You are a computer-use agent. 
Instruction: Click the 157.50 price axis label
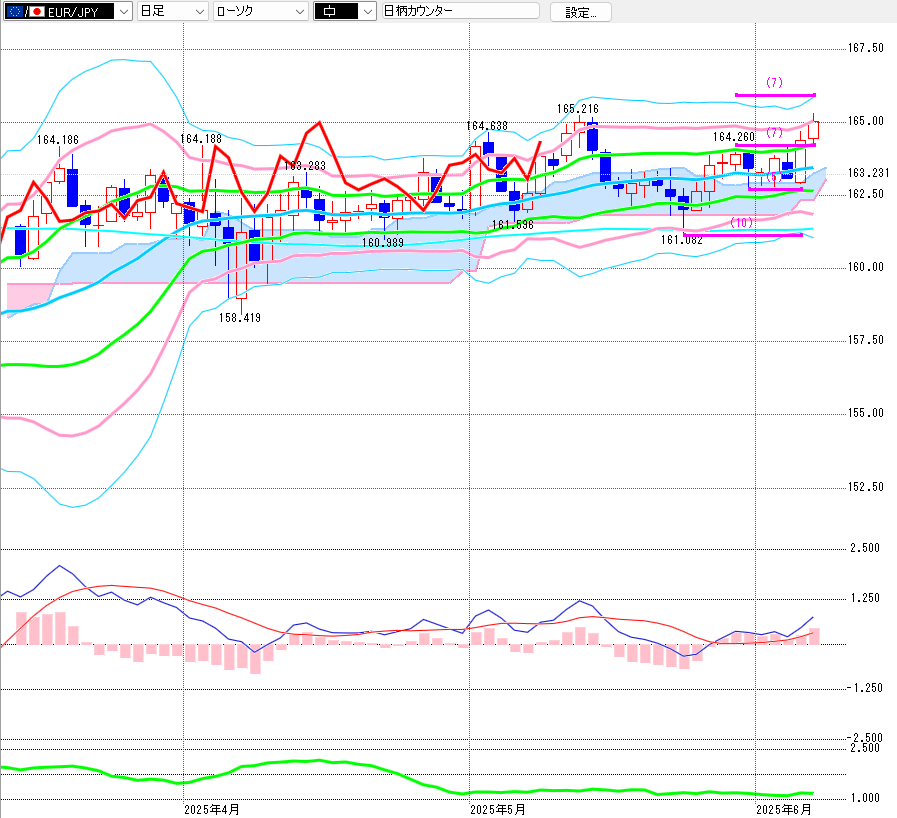tap(866, 340)
